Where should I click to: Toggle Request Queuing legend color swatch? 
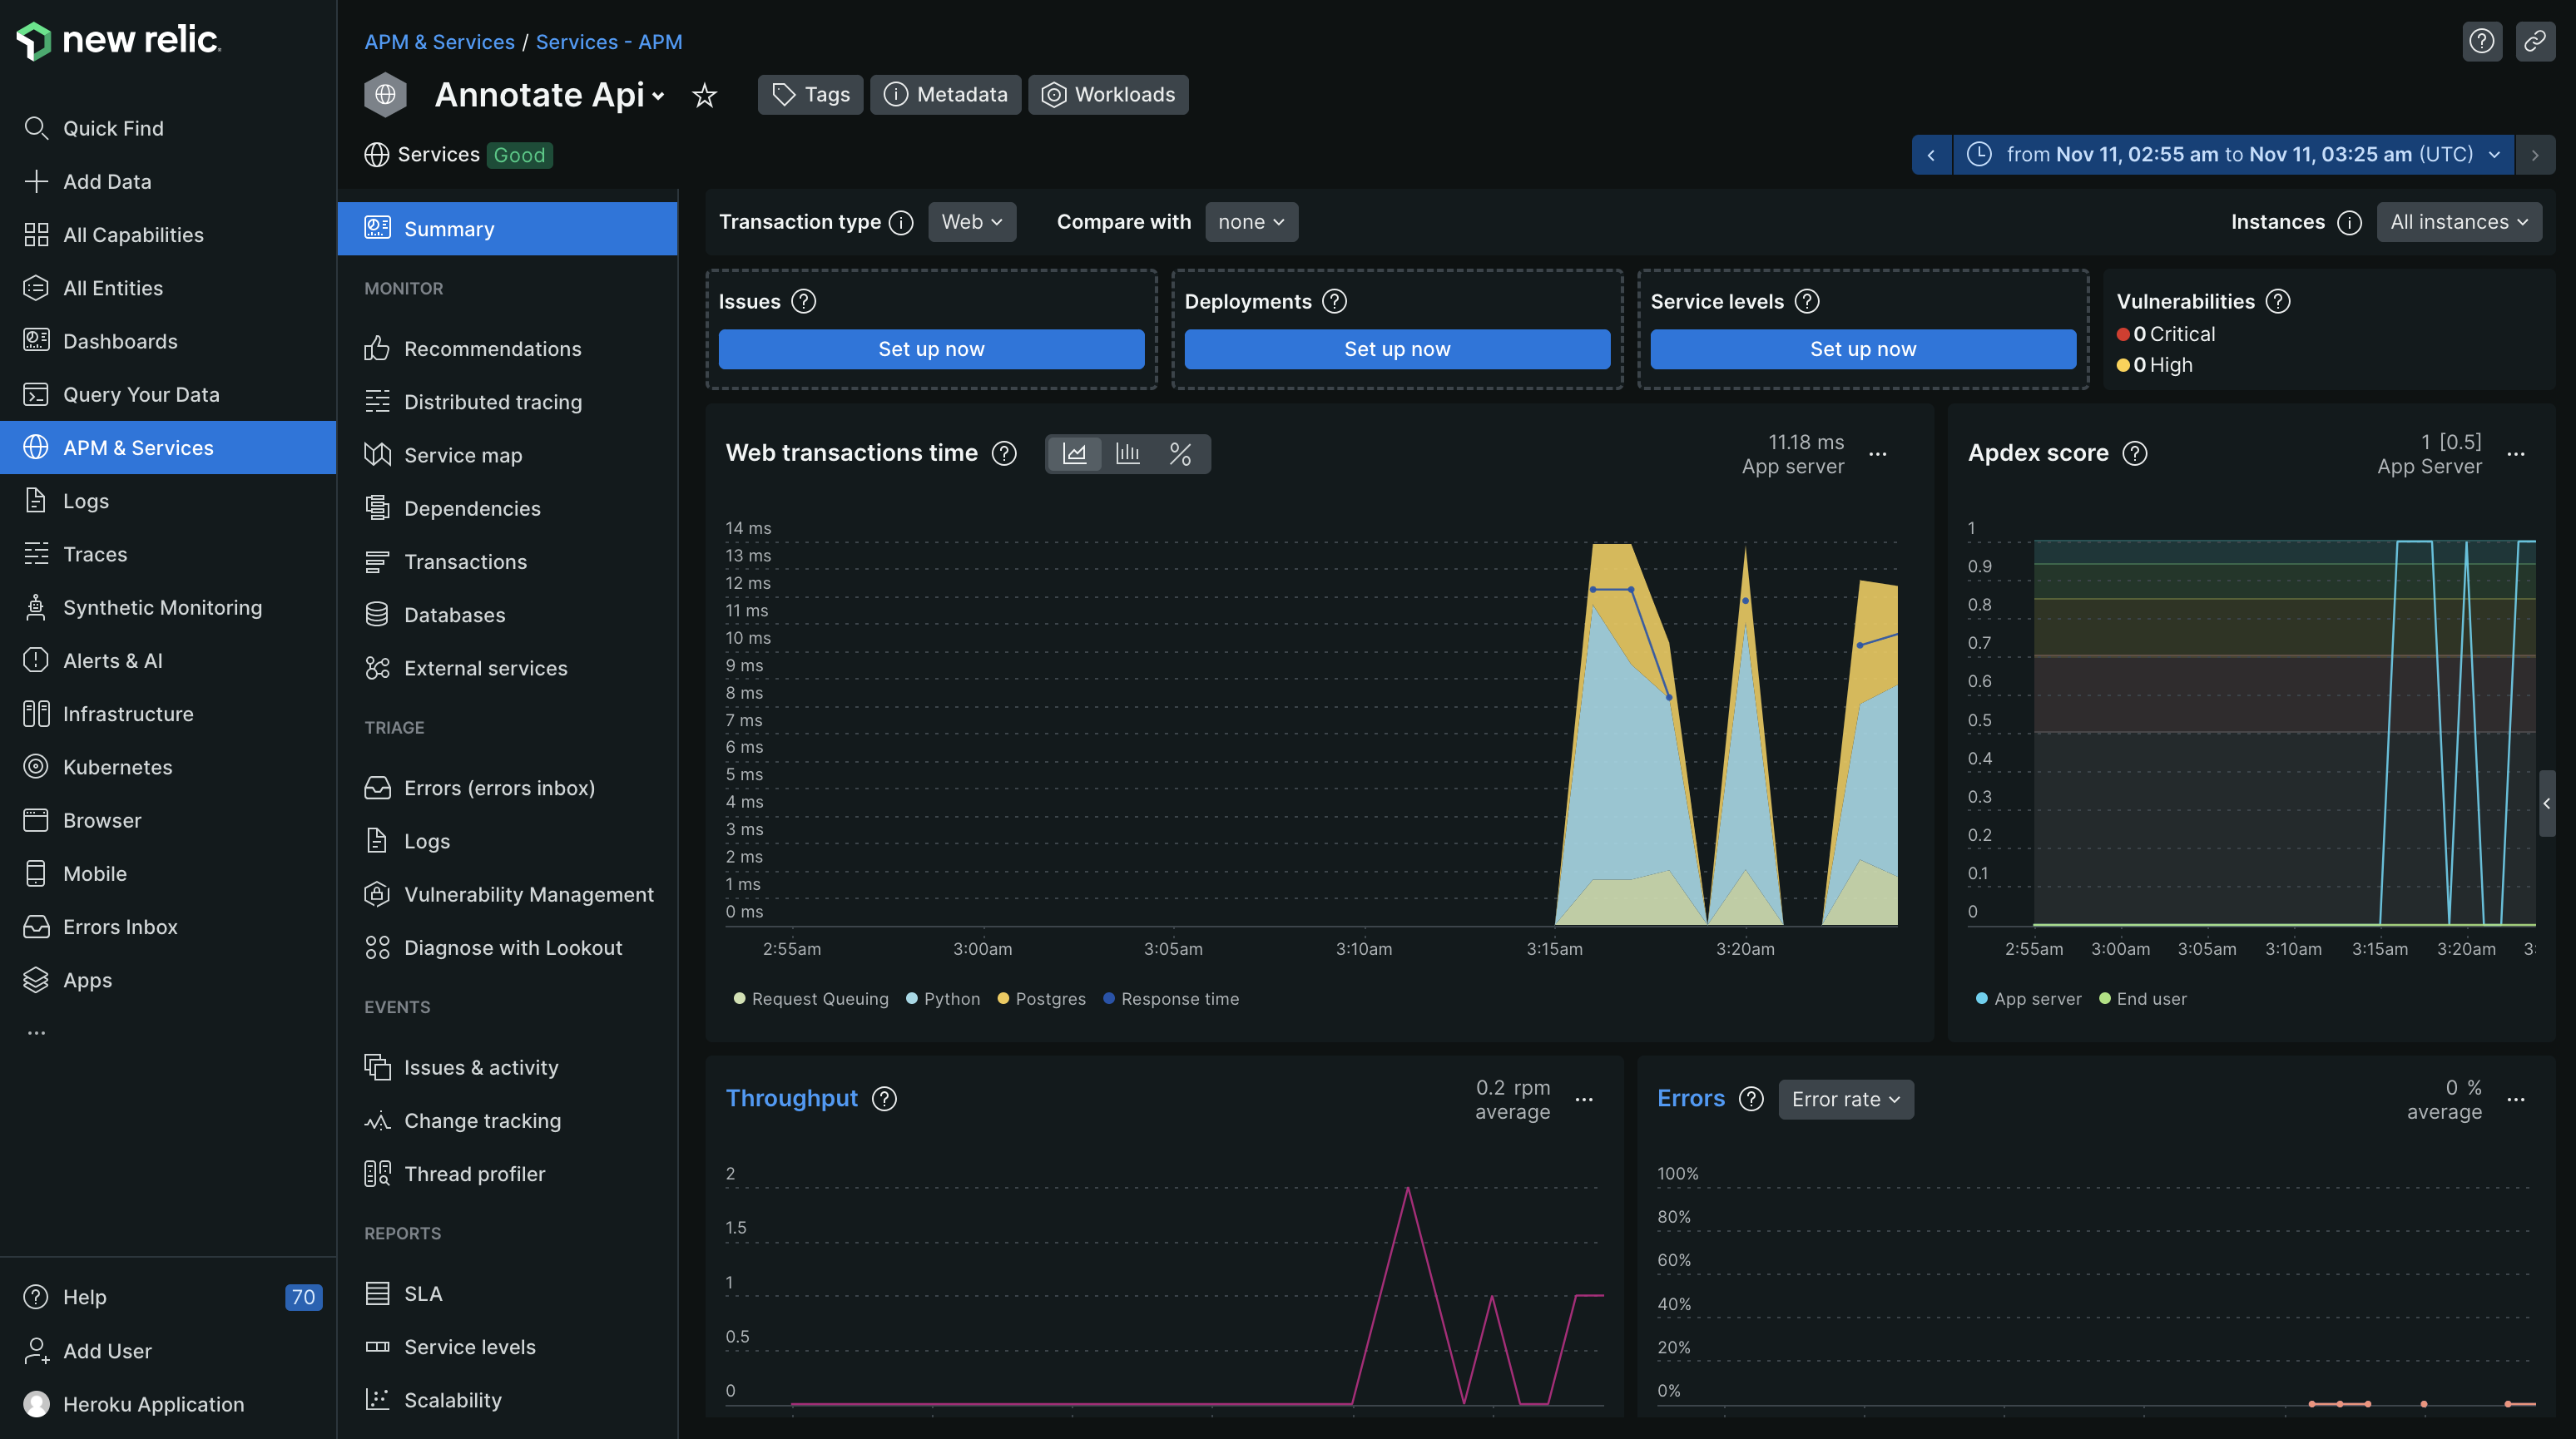coord(739,999)
